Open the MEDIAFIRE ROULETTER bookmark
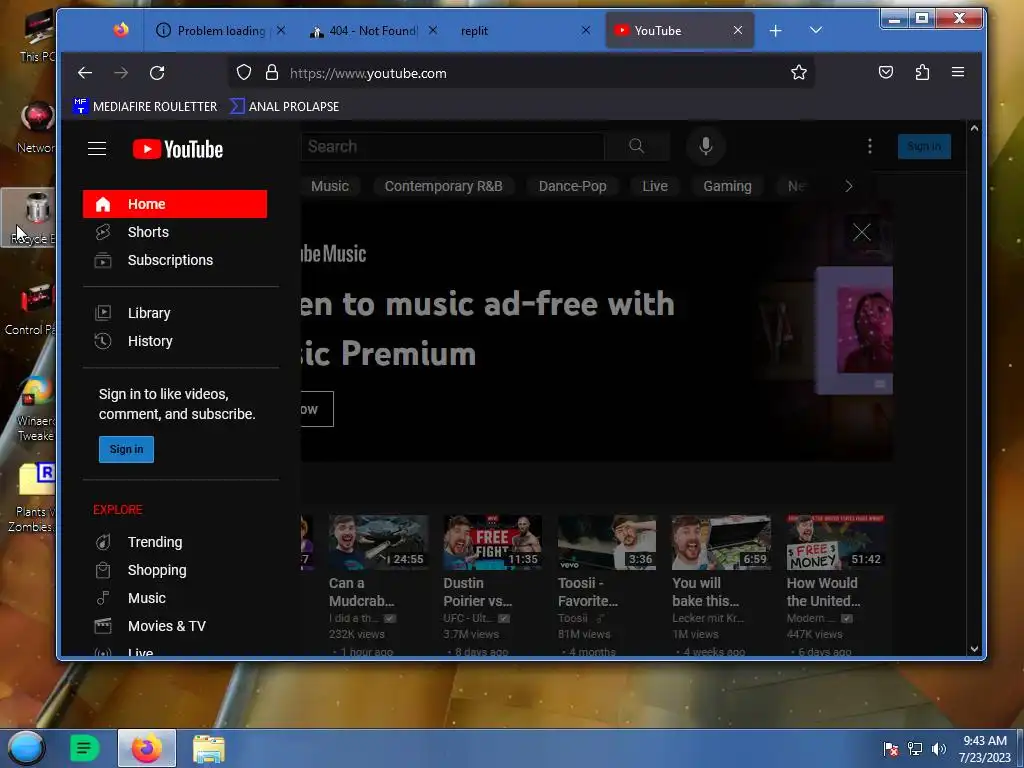 (x=145, y=106)
